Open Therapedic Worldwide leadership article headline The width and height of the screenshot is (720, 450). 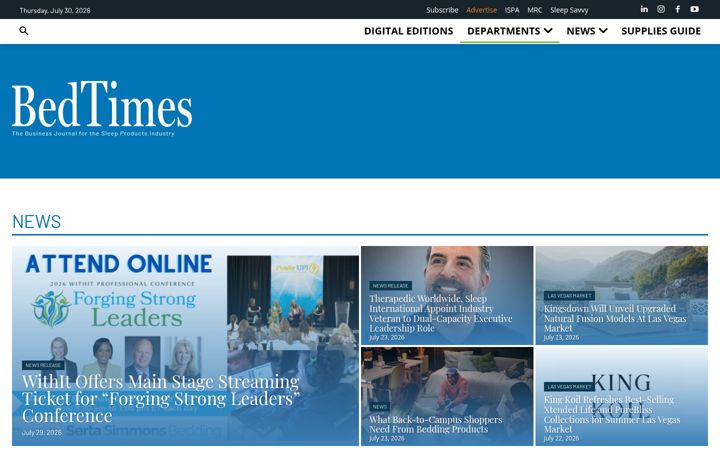click(x=441, y=313)
